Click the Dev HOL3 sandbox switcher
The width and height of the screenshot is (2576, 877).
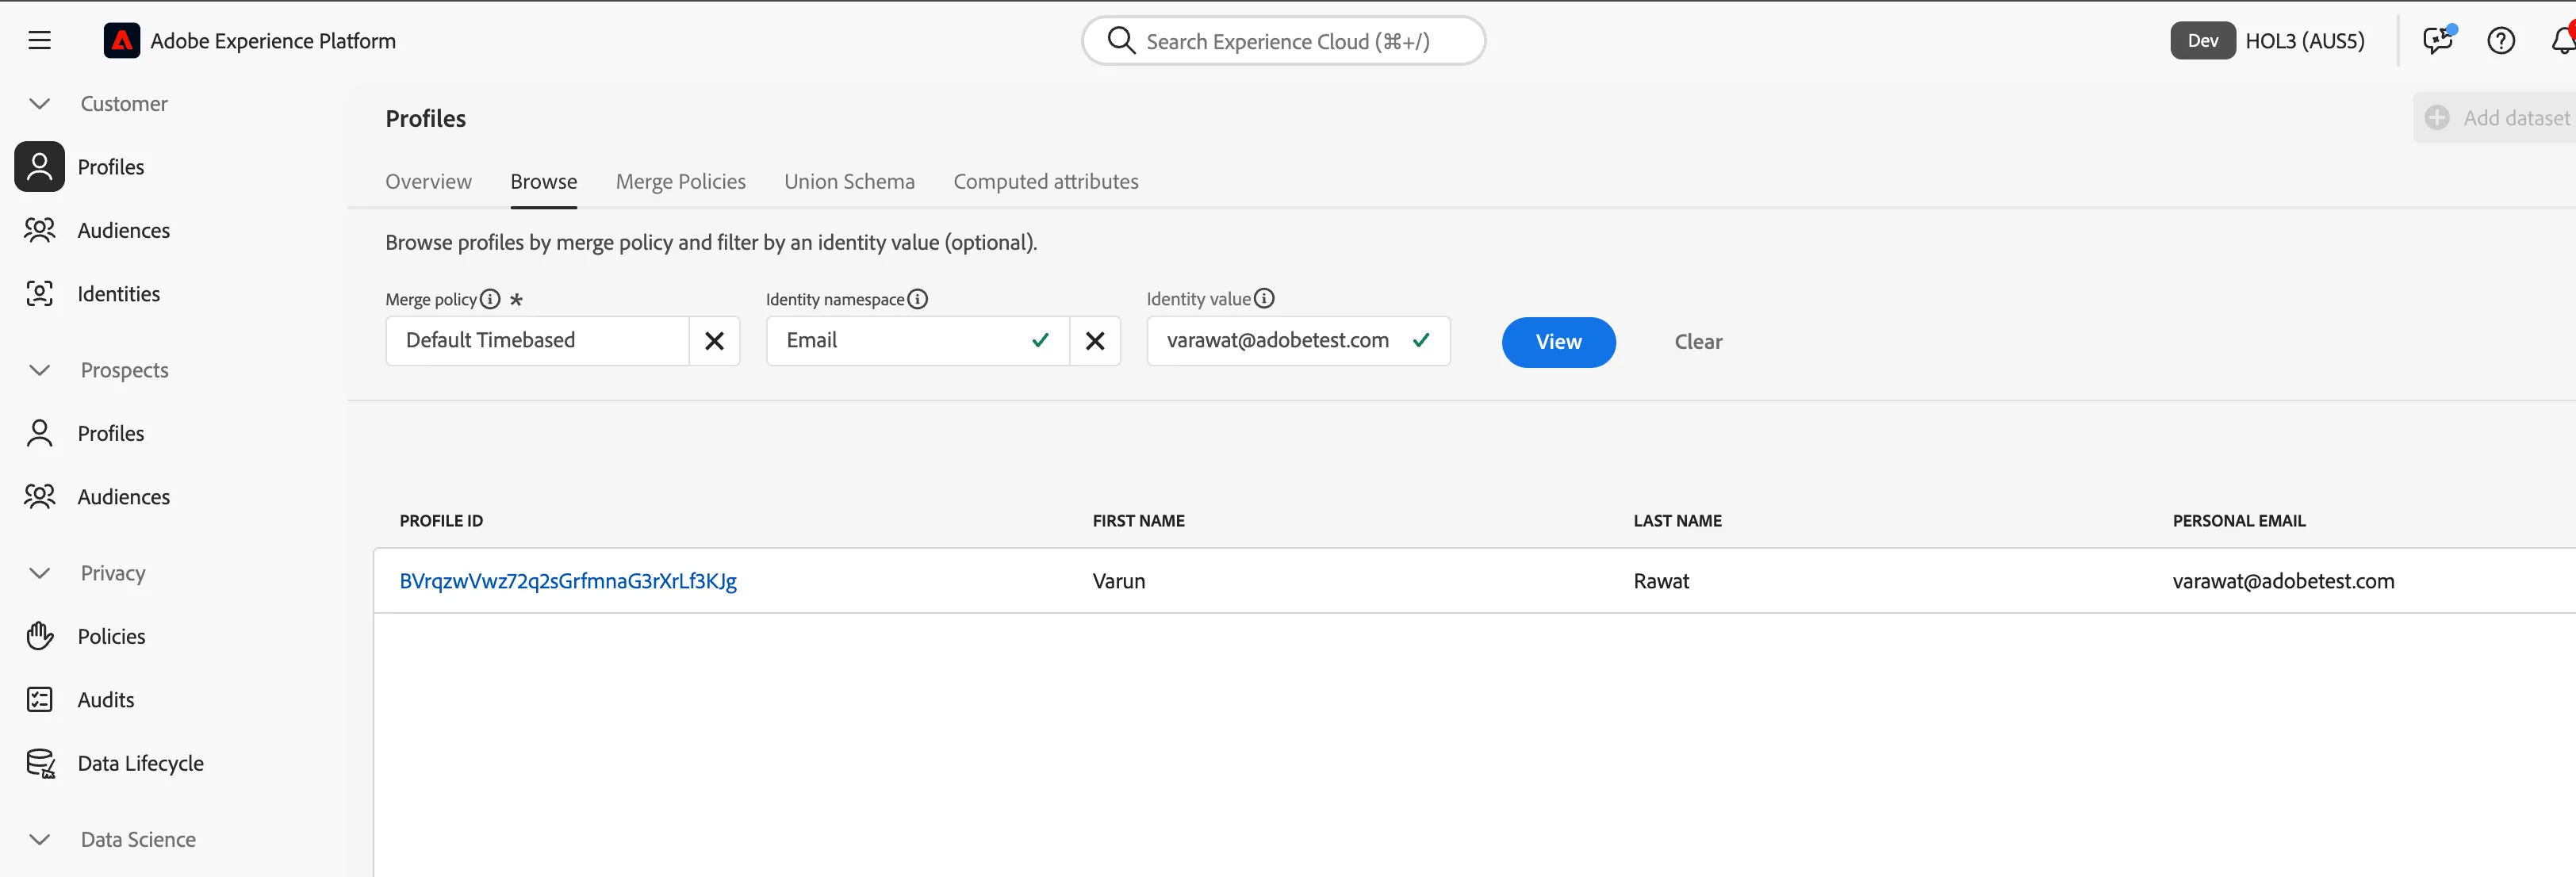2267,40
